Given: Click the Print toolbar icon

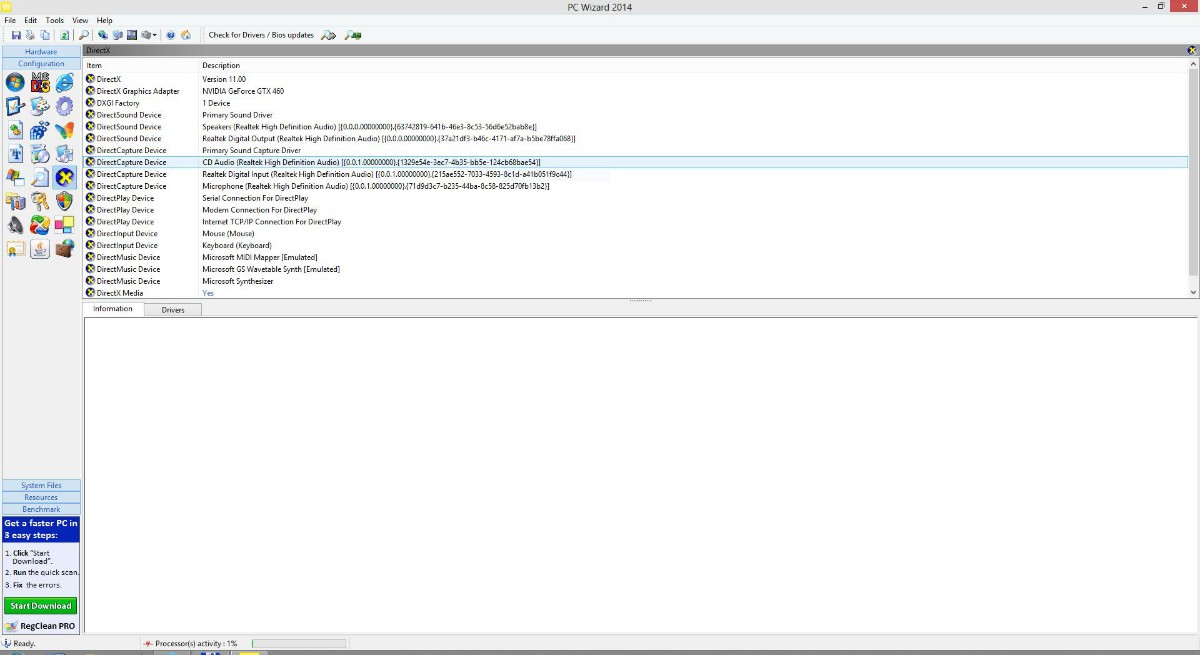Looking at the screenshot, I should 30,35.
